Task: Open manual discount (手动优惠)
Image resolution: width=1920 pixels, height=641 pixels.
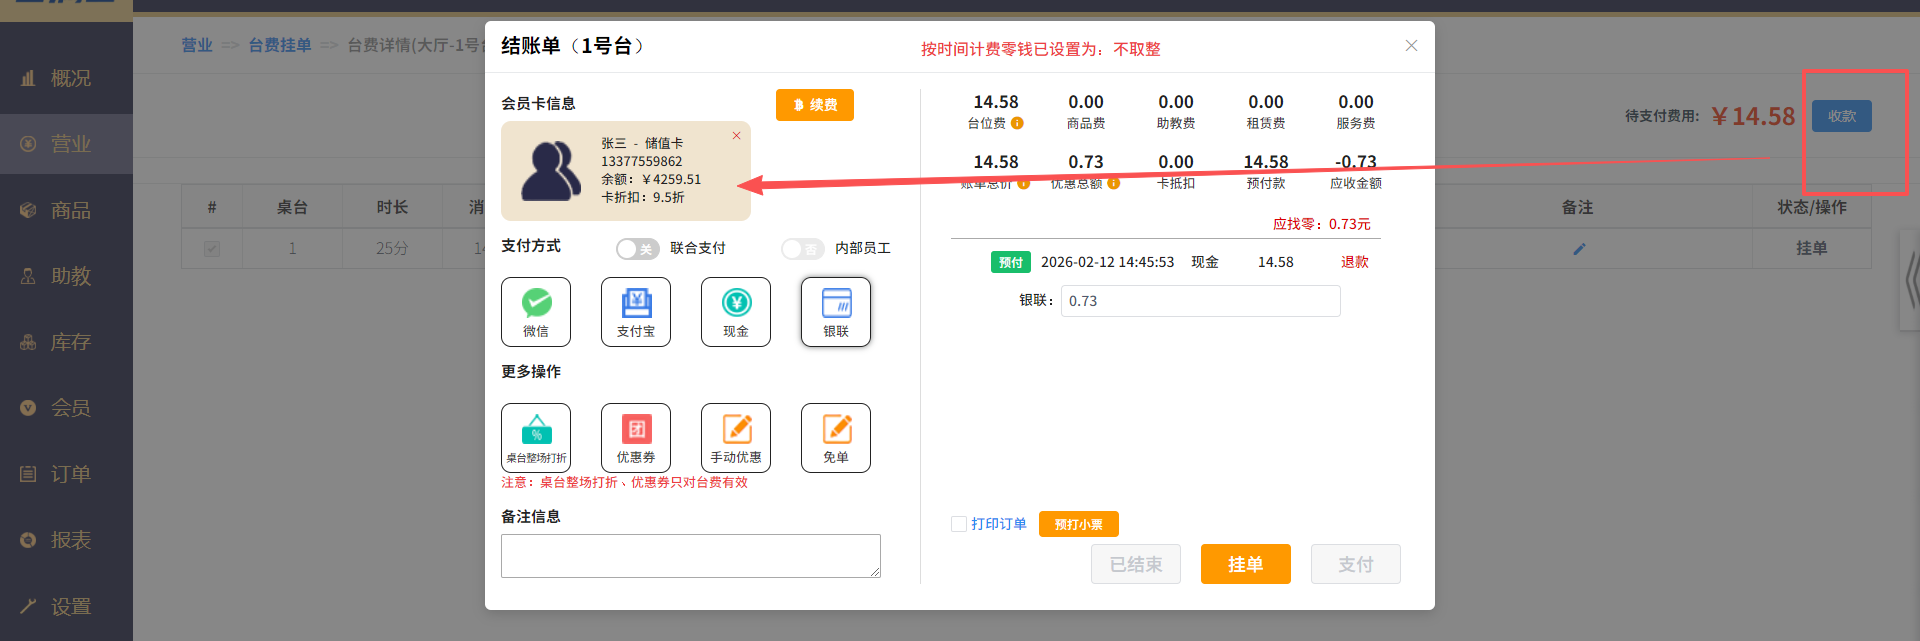Action: 736,437
